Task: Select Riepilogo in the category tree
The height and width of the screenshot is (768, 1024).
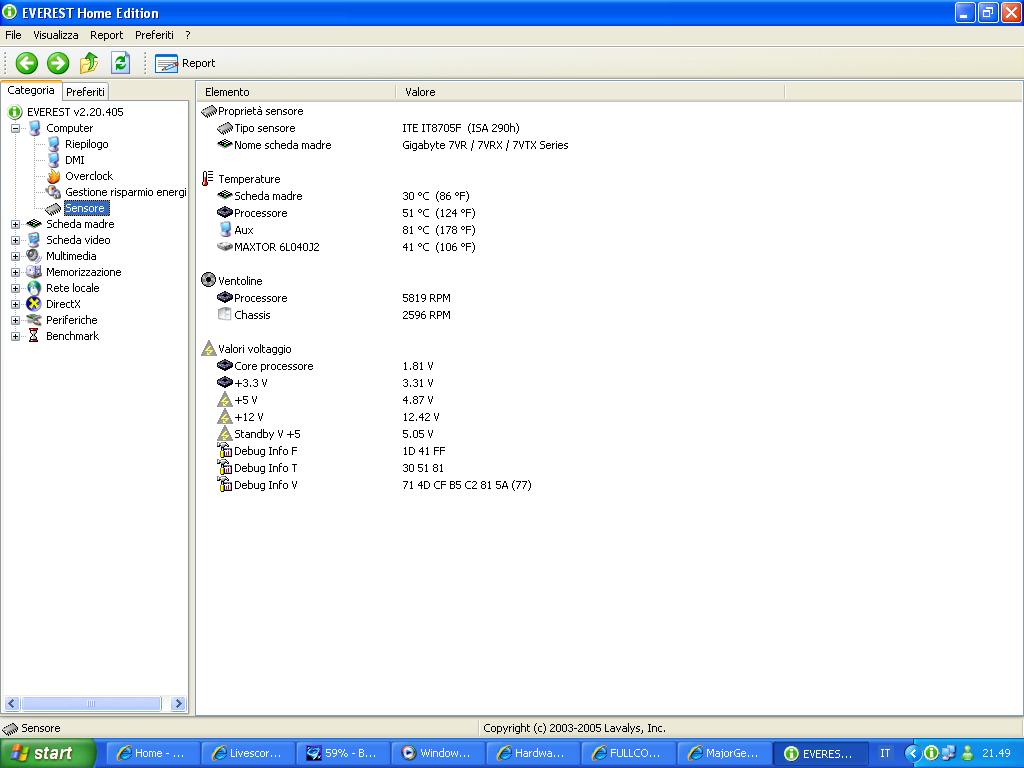Action: (x=86, y=144)
